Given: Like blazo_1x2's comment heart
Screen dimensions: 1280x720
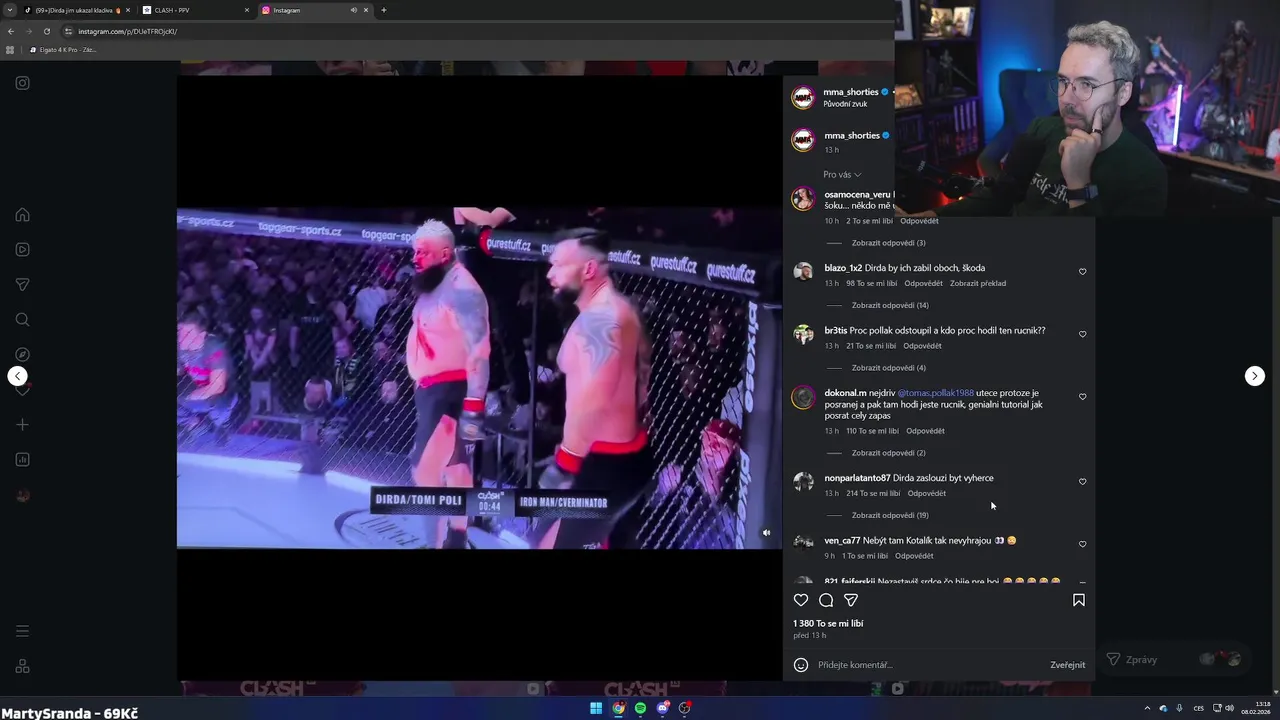Looking at the screenshot, I should [1082, 272].
